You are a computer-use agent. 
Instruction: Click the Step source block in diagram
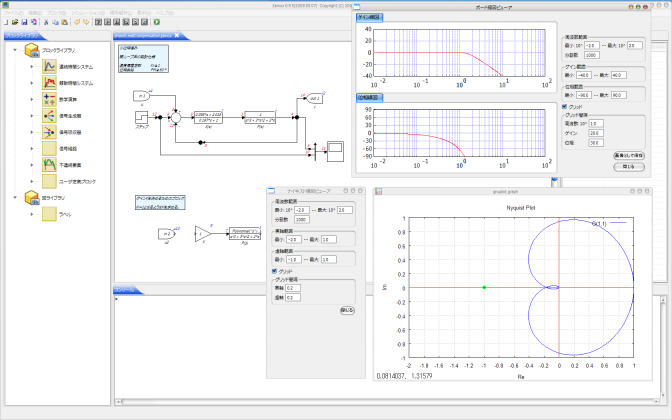pos(142,119)
